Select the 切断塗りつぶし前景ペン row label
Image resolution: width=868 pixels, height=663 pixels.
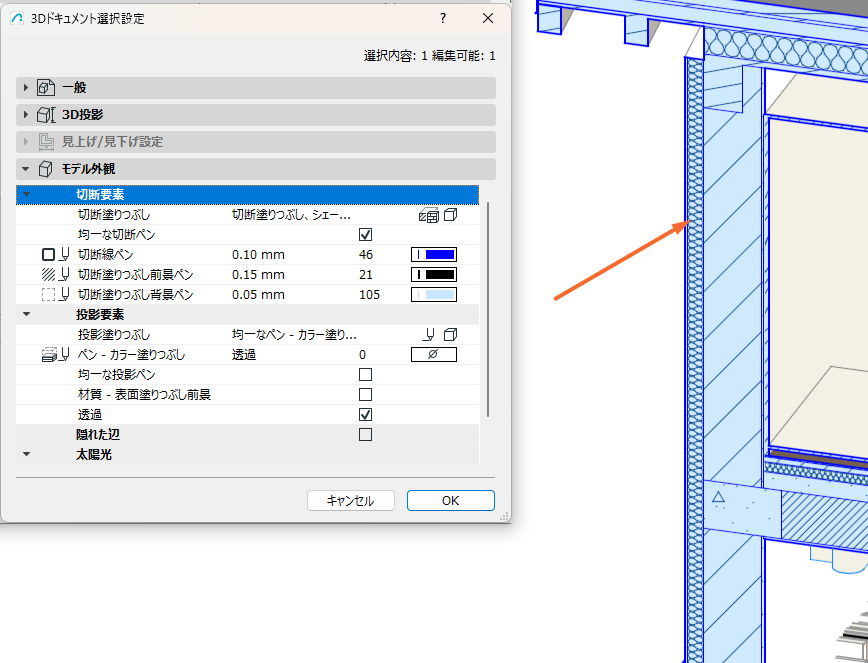coord(136,274)
